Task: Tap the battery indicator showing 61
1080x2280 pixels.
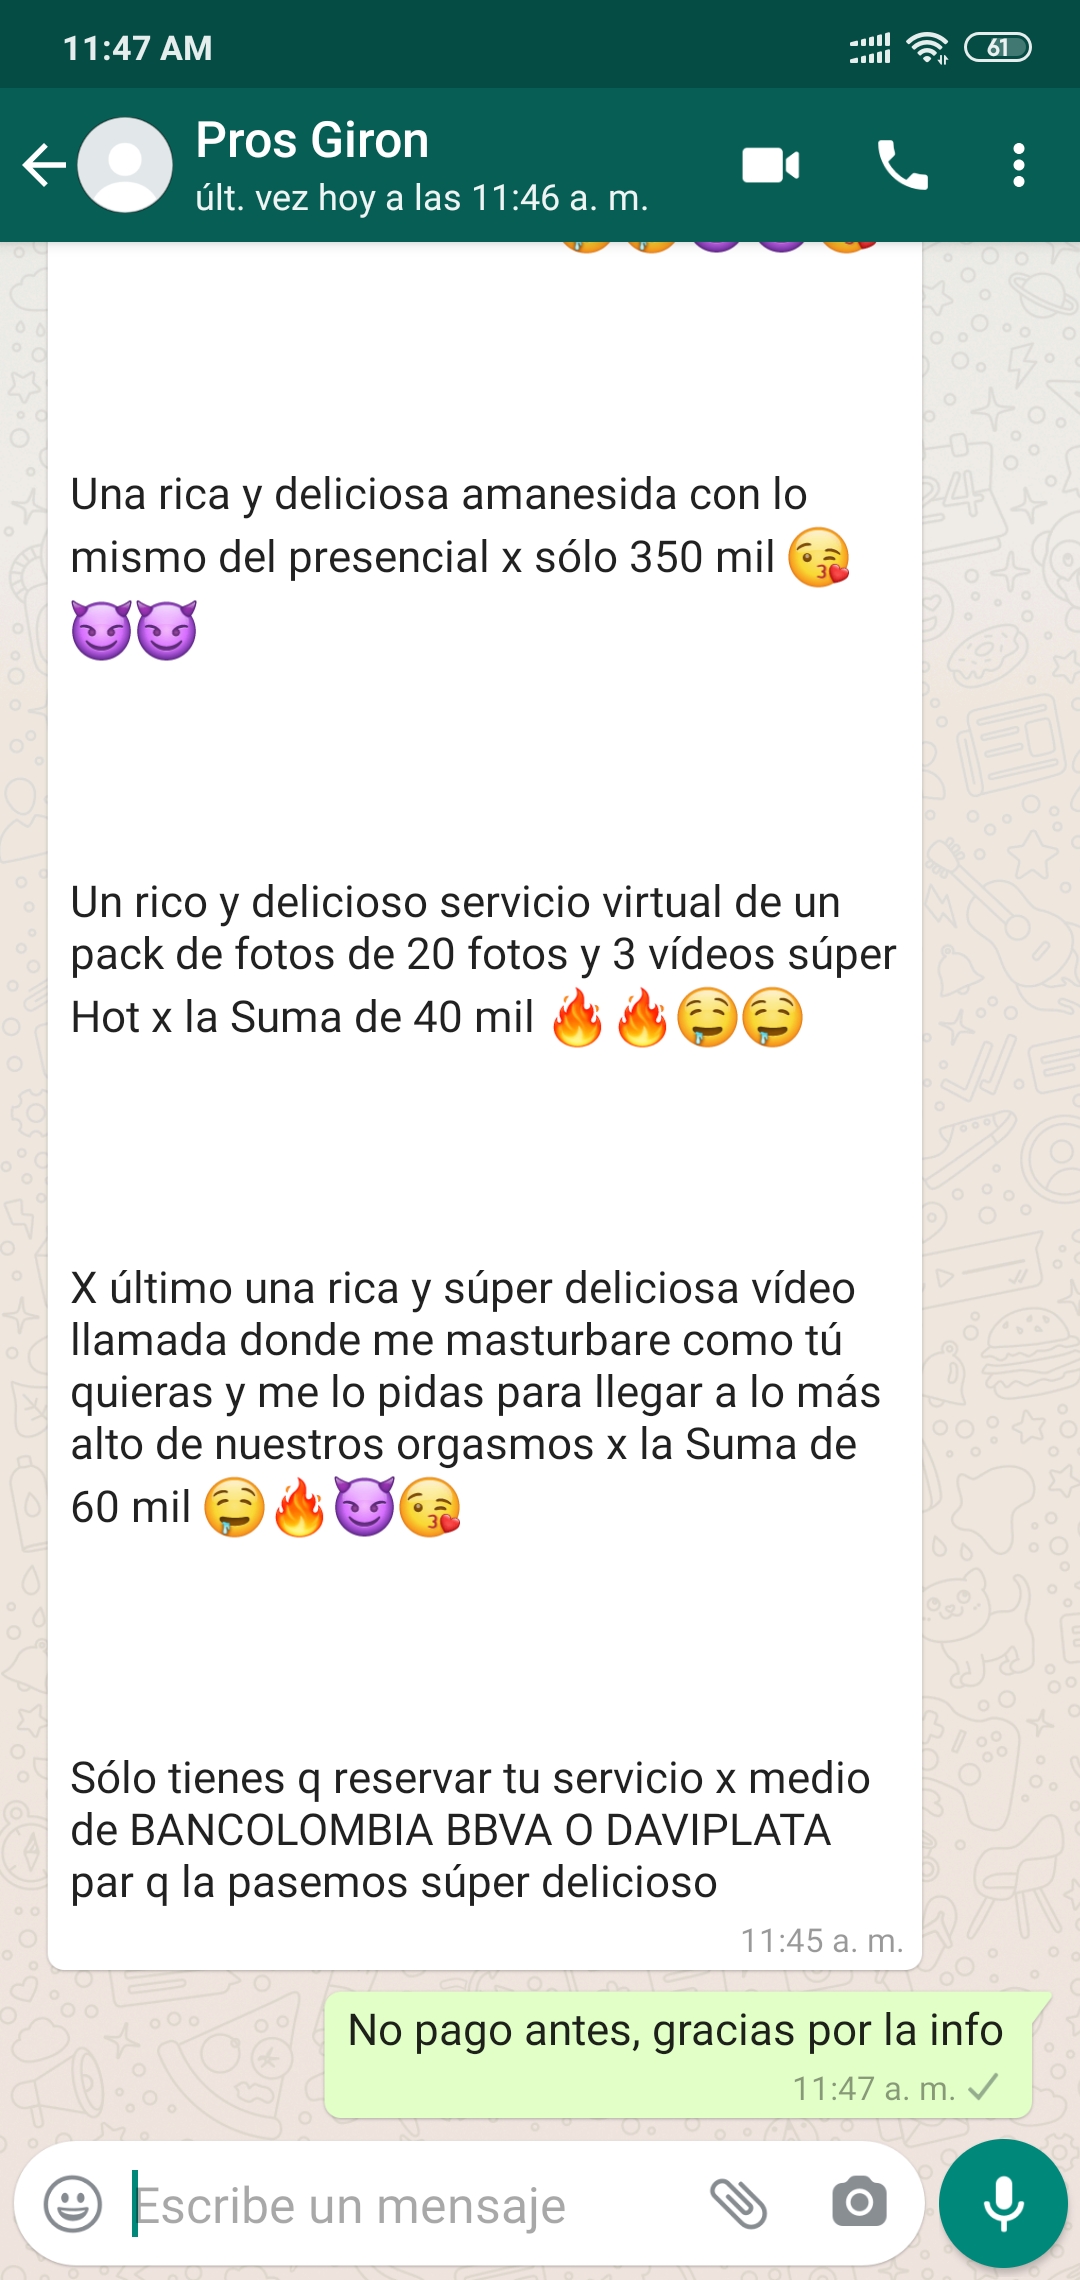Action: pyautogui.click(x=997, y=47)
